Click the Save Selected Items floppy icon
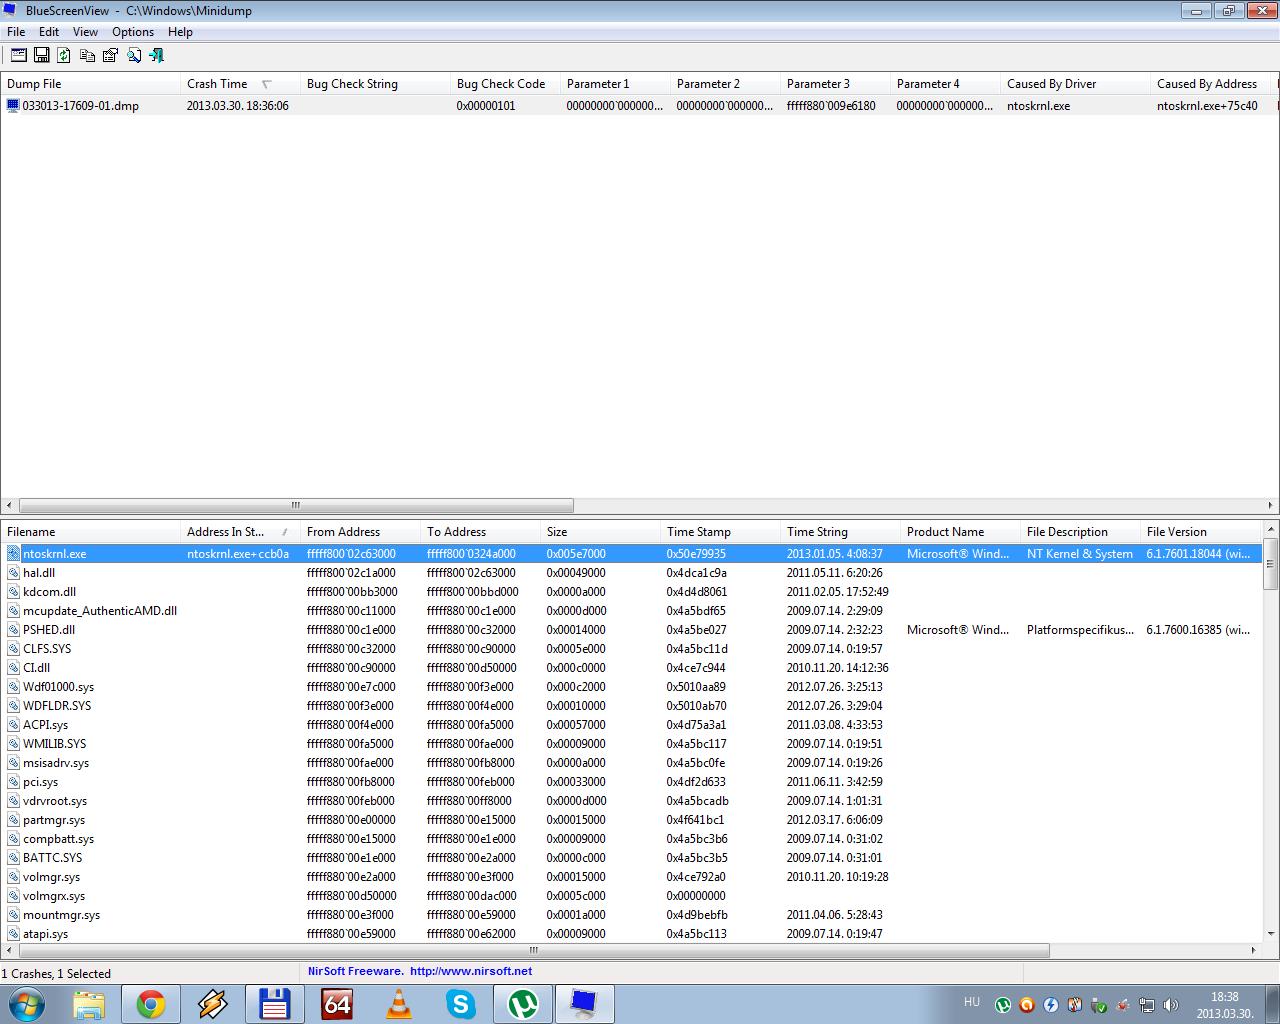This screenshot has height=1024, width=1280. click(42, 56)
